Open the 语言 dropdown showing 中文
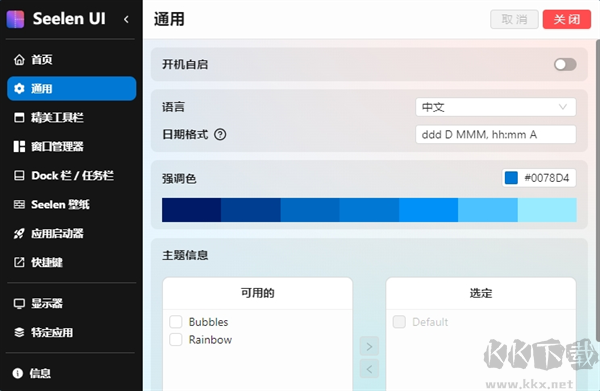Image resolution: width=600 pixels, height=391 pixels. (x=496, y=107)
